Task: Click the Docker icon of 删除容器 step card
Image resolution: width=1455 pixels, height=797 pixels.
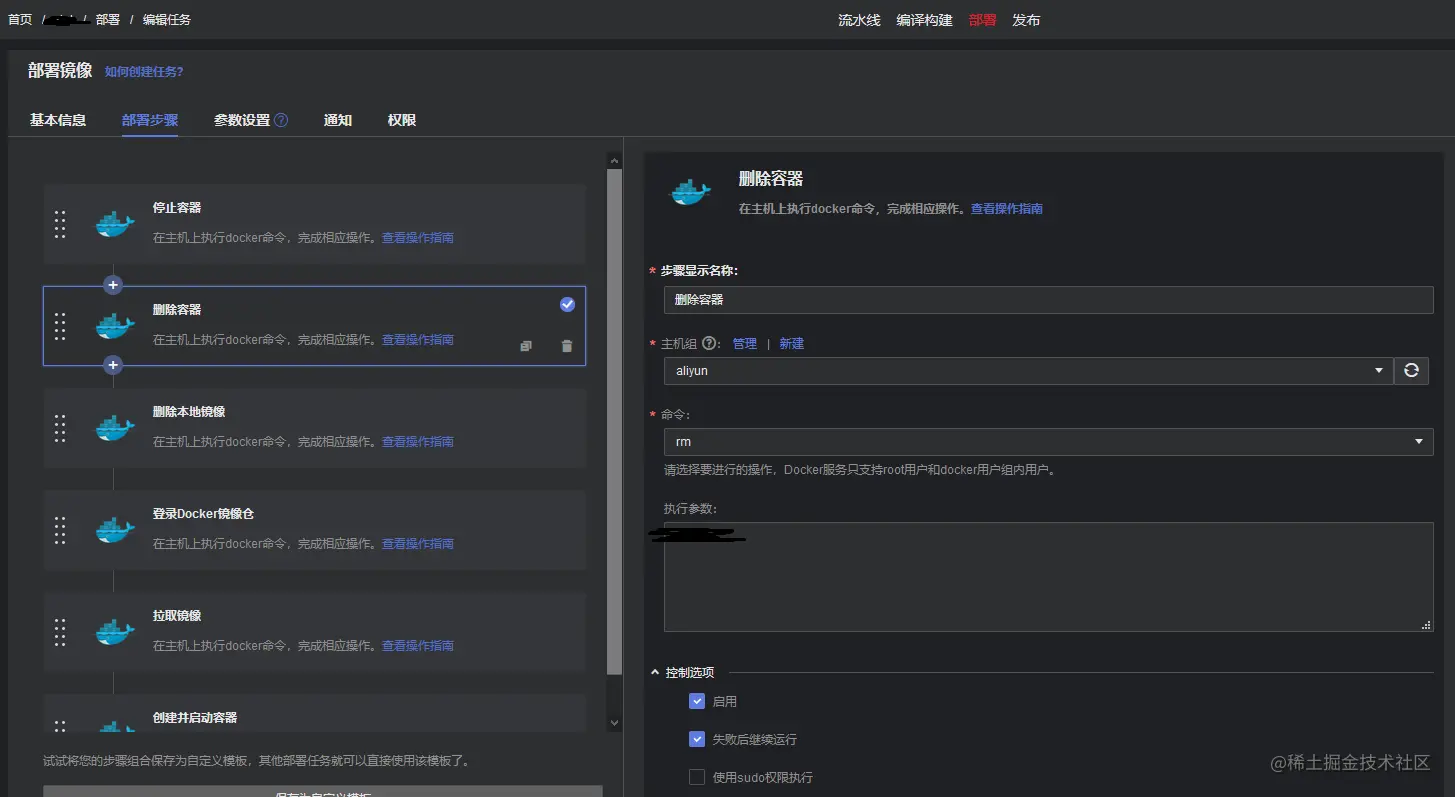Action: coord(115,326)
